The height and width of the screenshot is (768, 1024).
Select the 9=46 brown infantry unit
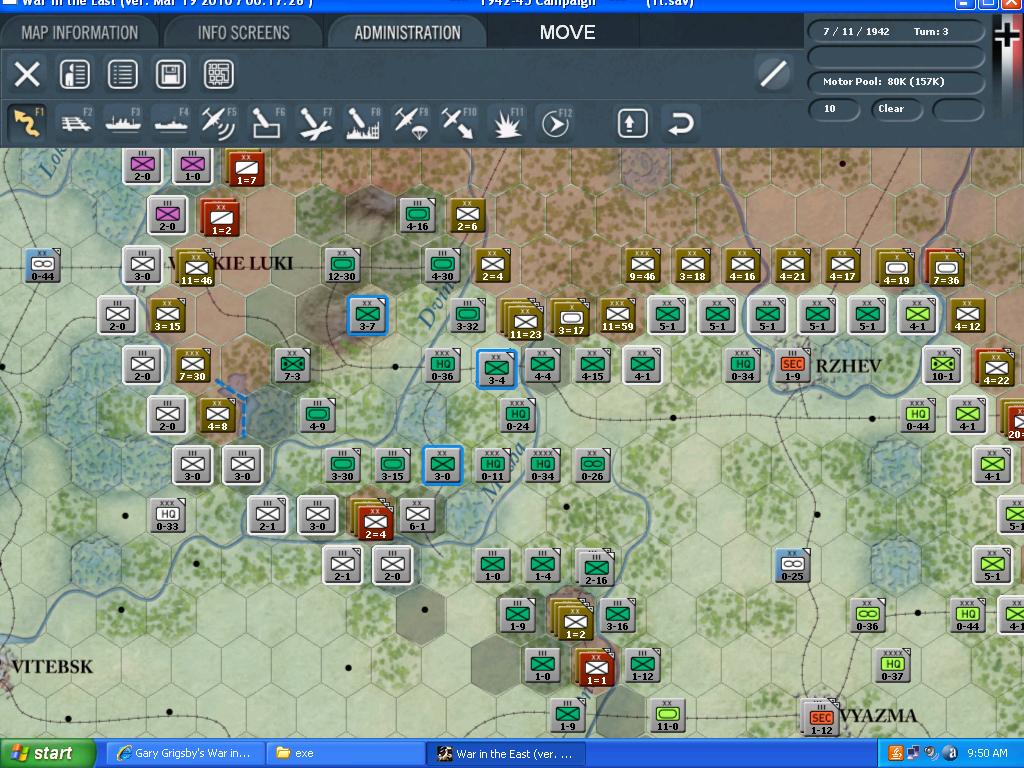(642, 266)
